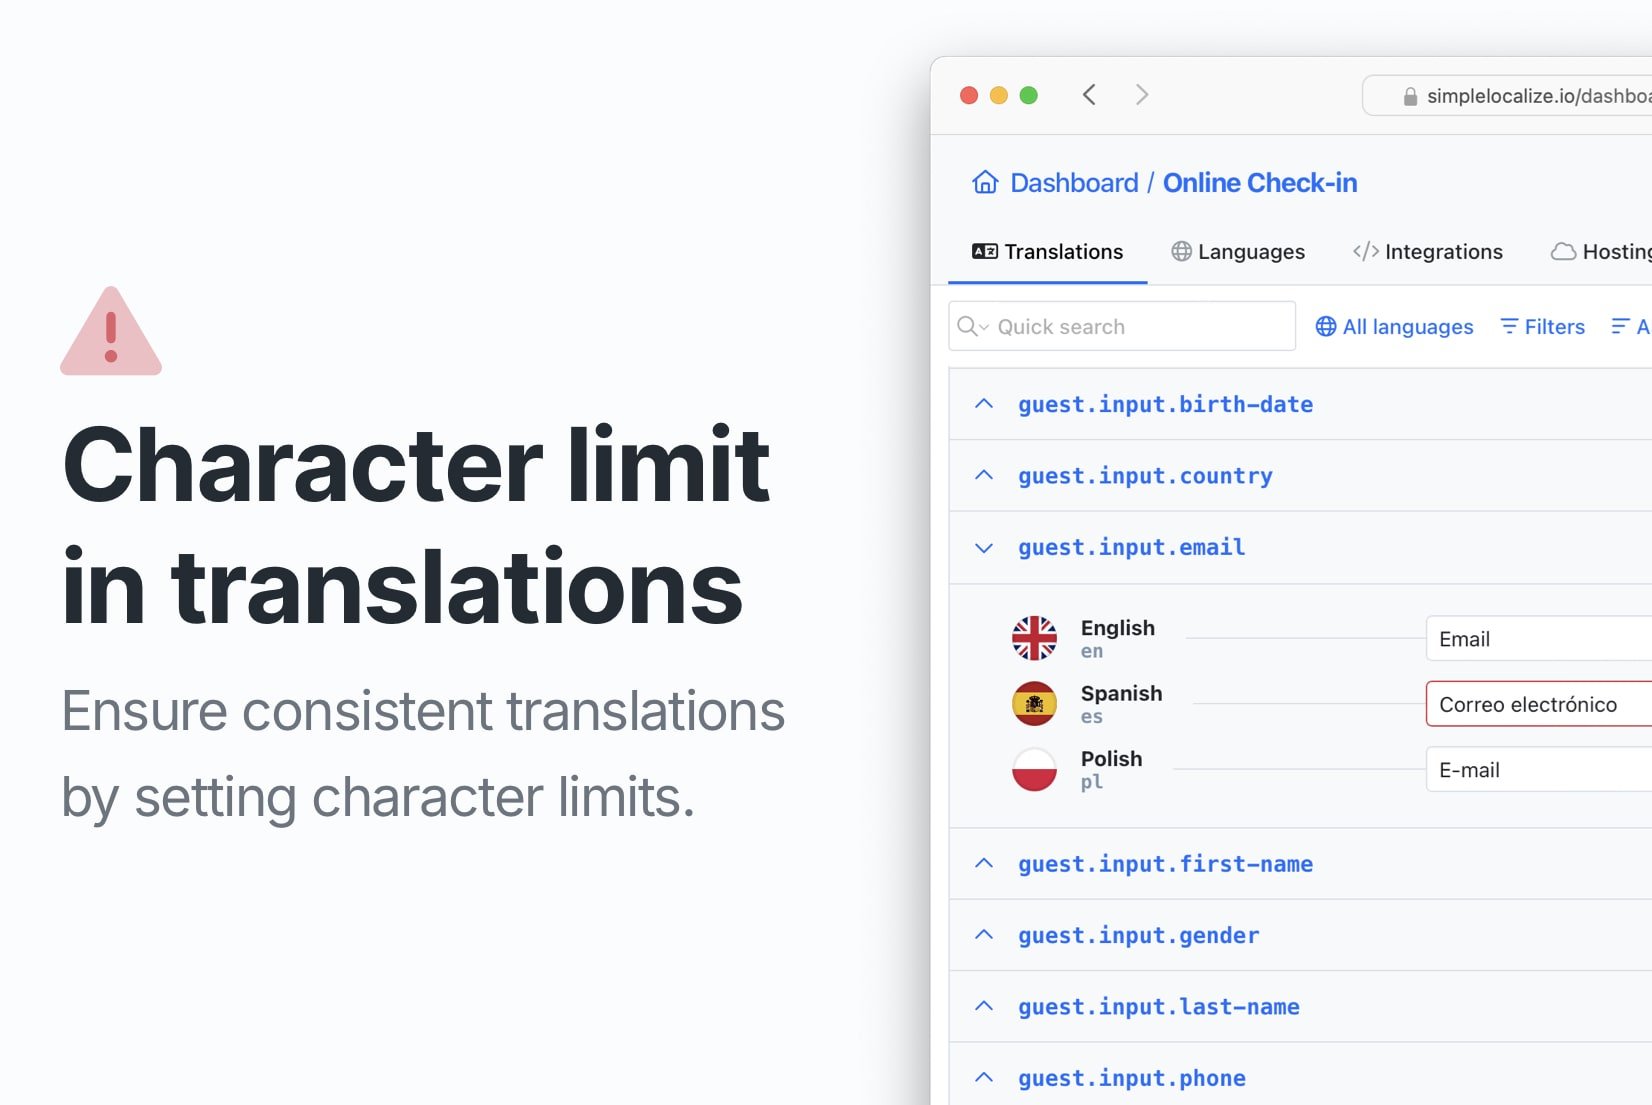Expand the guest.input.phone chevron
The height and width of the screenshot is (1105, 1652).
tap(984, 1077)
